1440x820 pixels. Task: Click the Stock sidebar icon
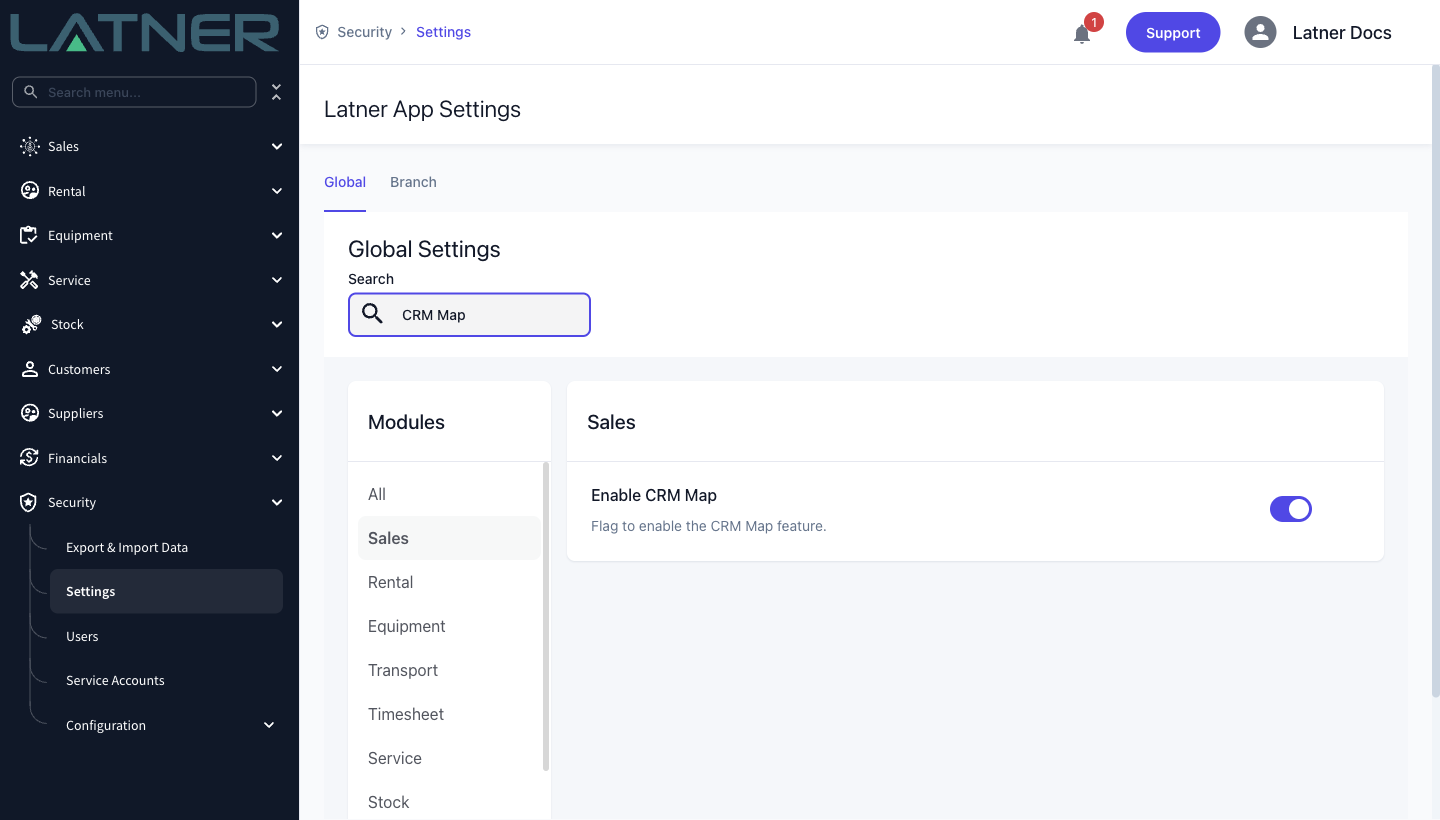pos(31,324)
